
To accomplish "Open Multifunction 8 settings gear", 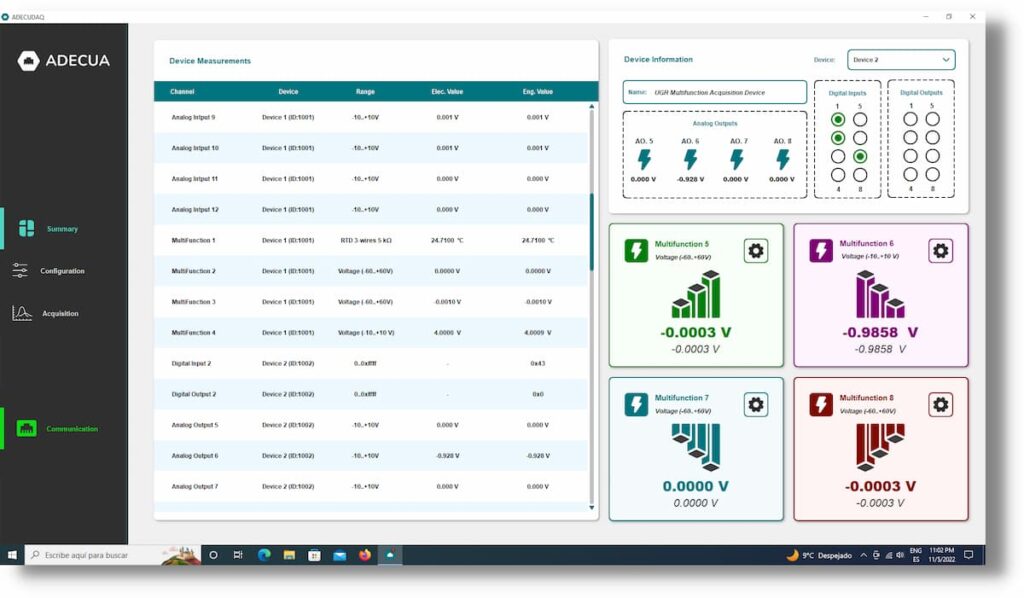I will click(940, 404).
